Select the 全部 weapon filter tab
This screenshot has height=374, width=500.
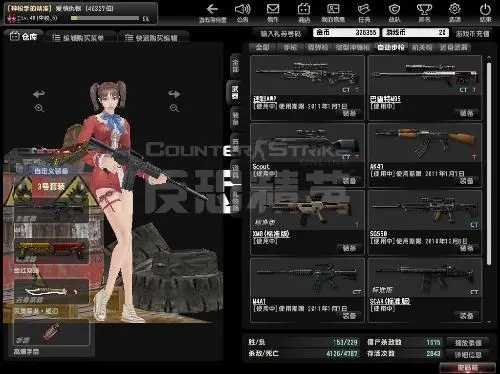click(x=262, y=47)
